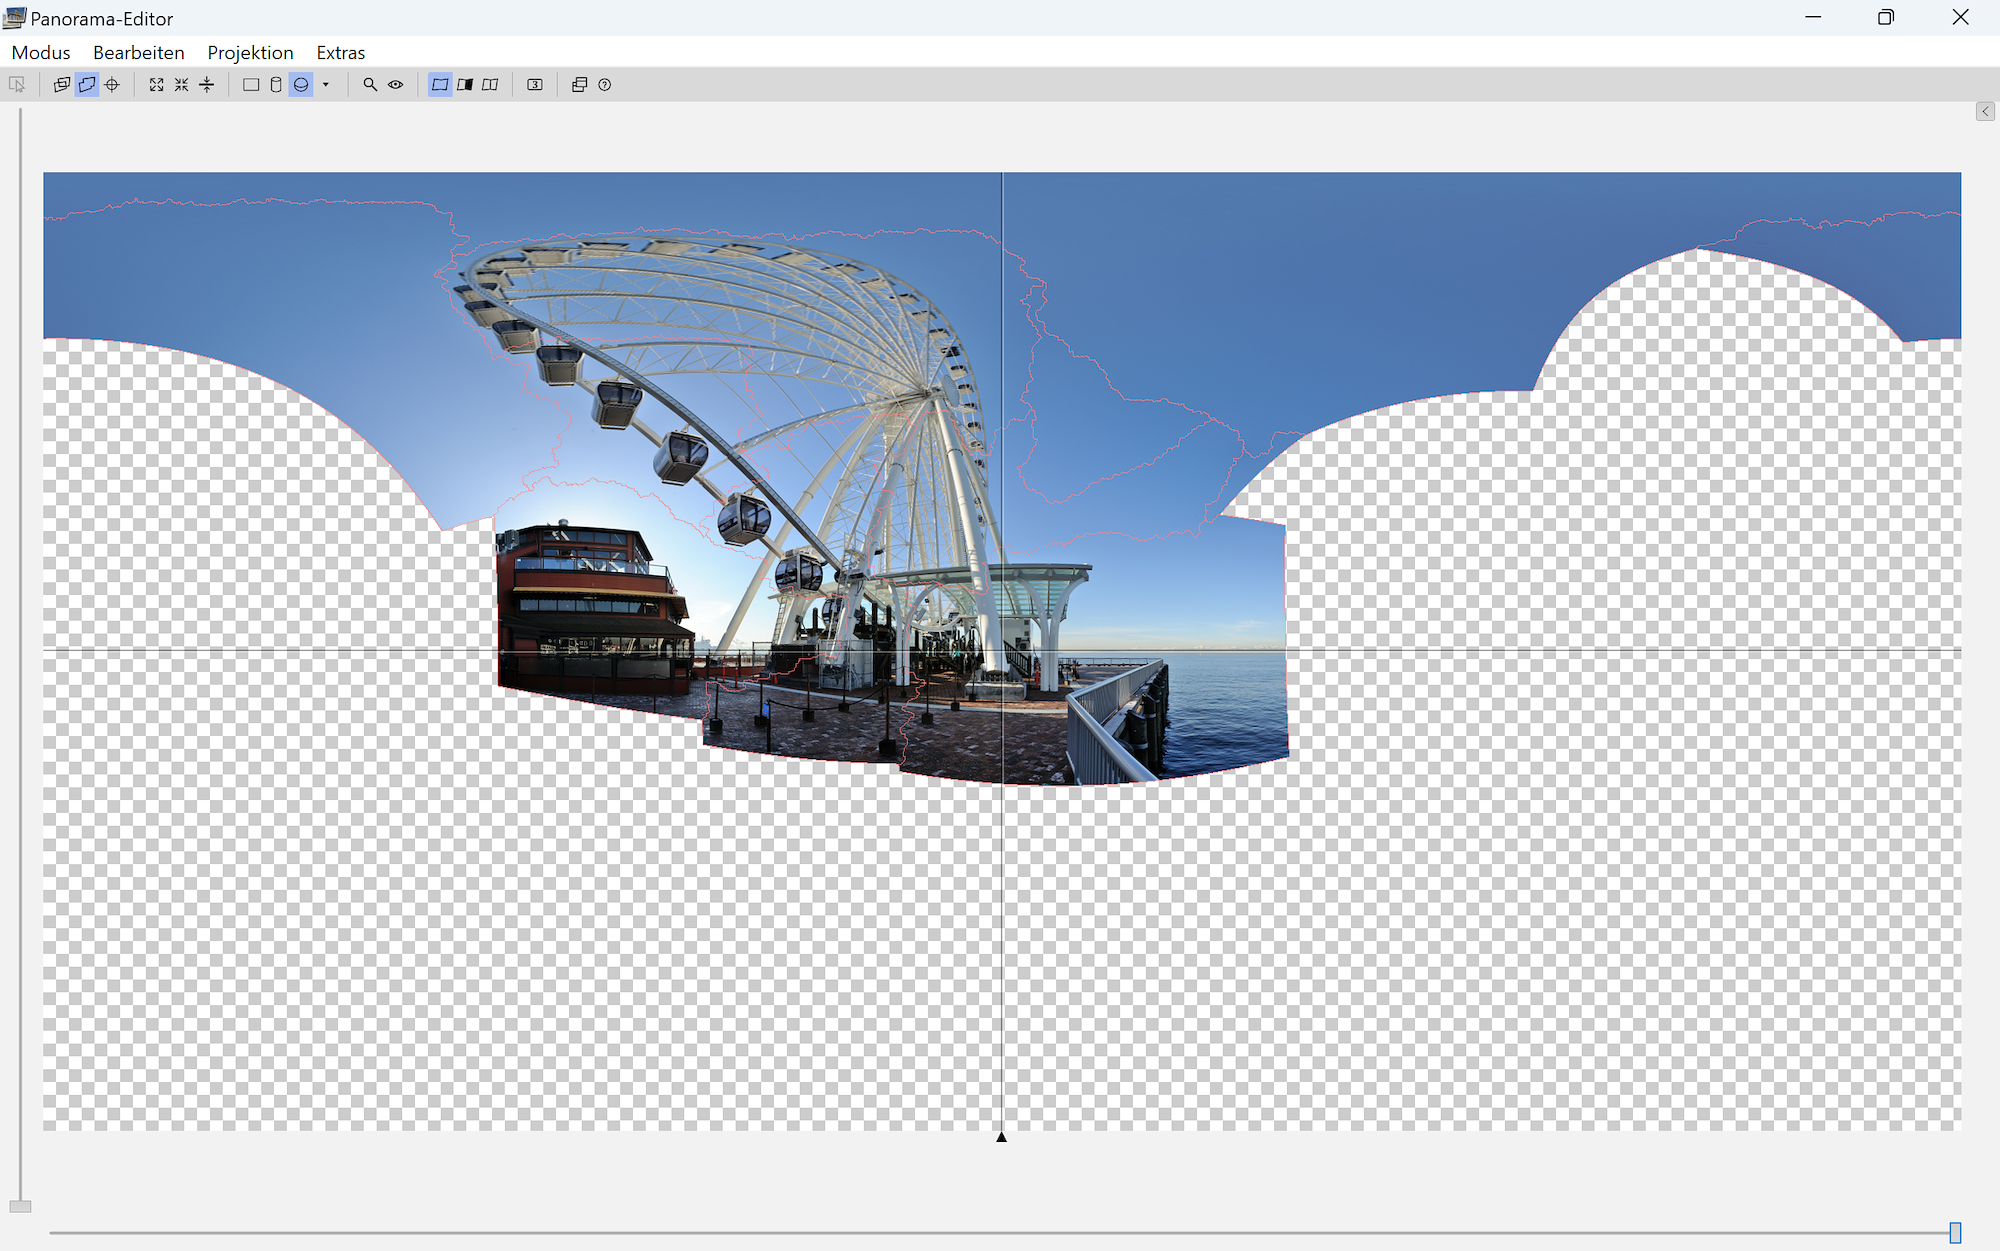2000x1251 pixels.
Task: Click the fit panorama expand arrows icon
Action: pyautogui.click(x=156, y=85)
